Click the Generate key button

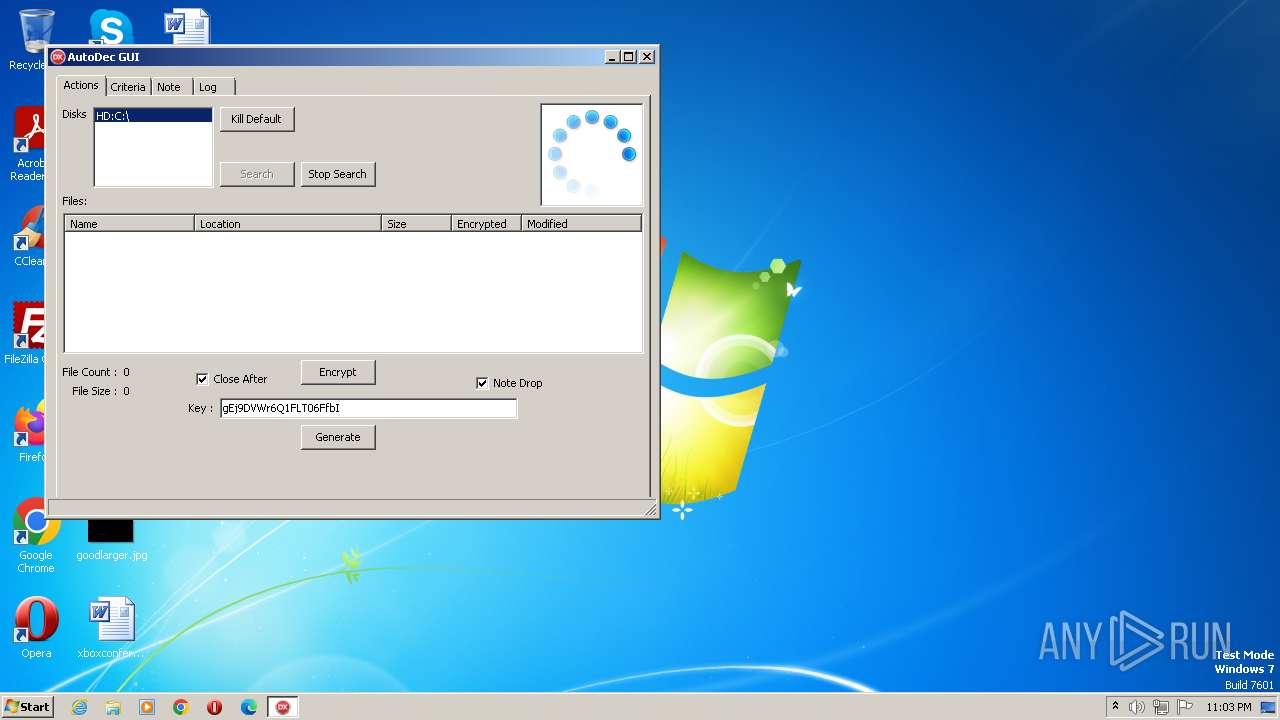[x=338, y=437]
